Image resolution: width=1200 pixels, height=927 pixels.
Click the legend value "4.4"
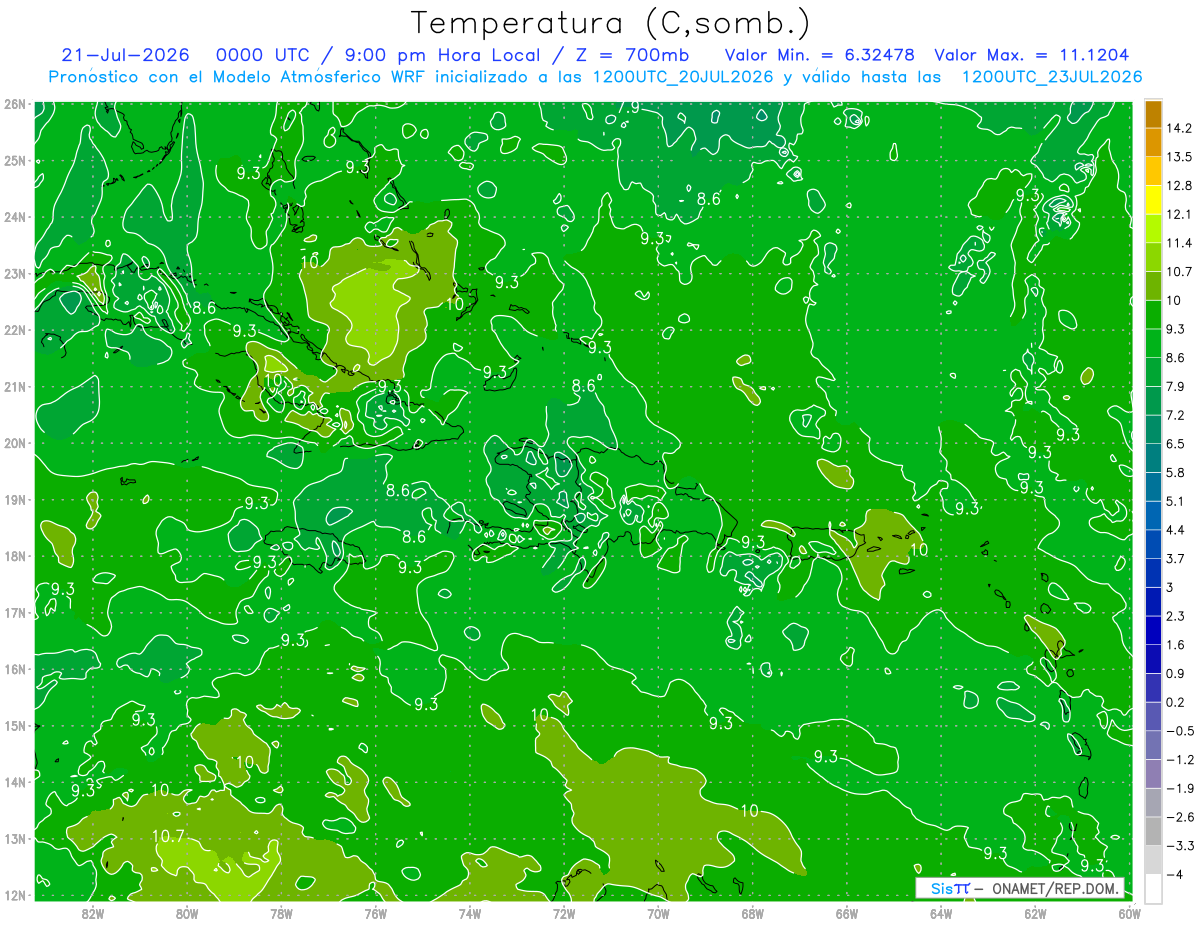(1176, 530)
